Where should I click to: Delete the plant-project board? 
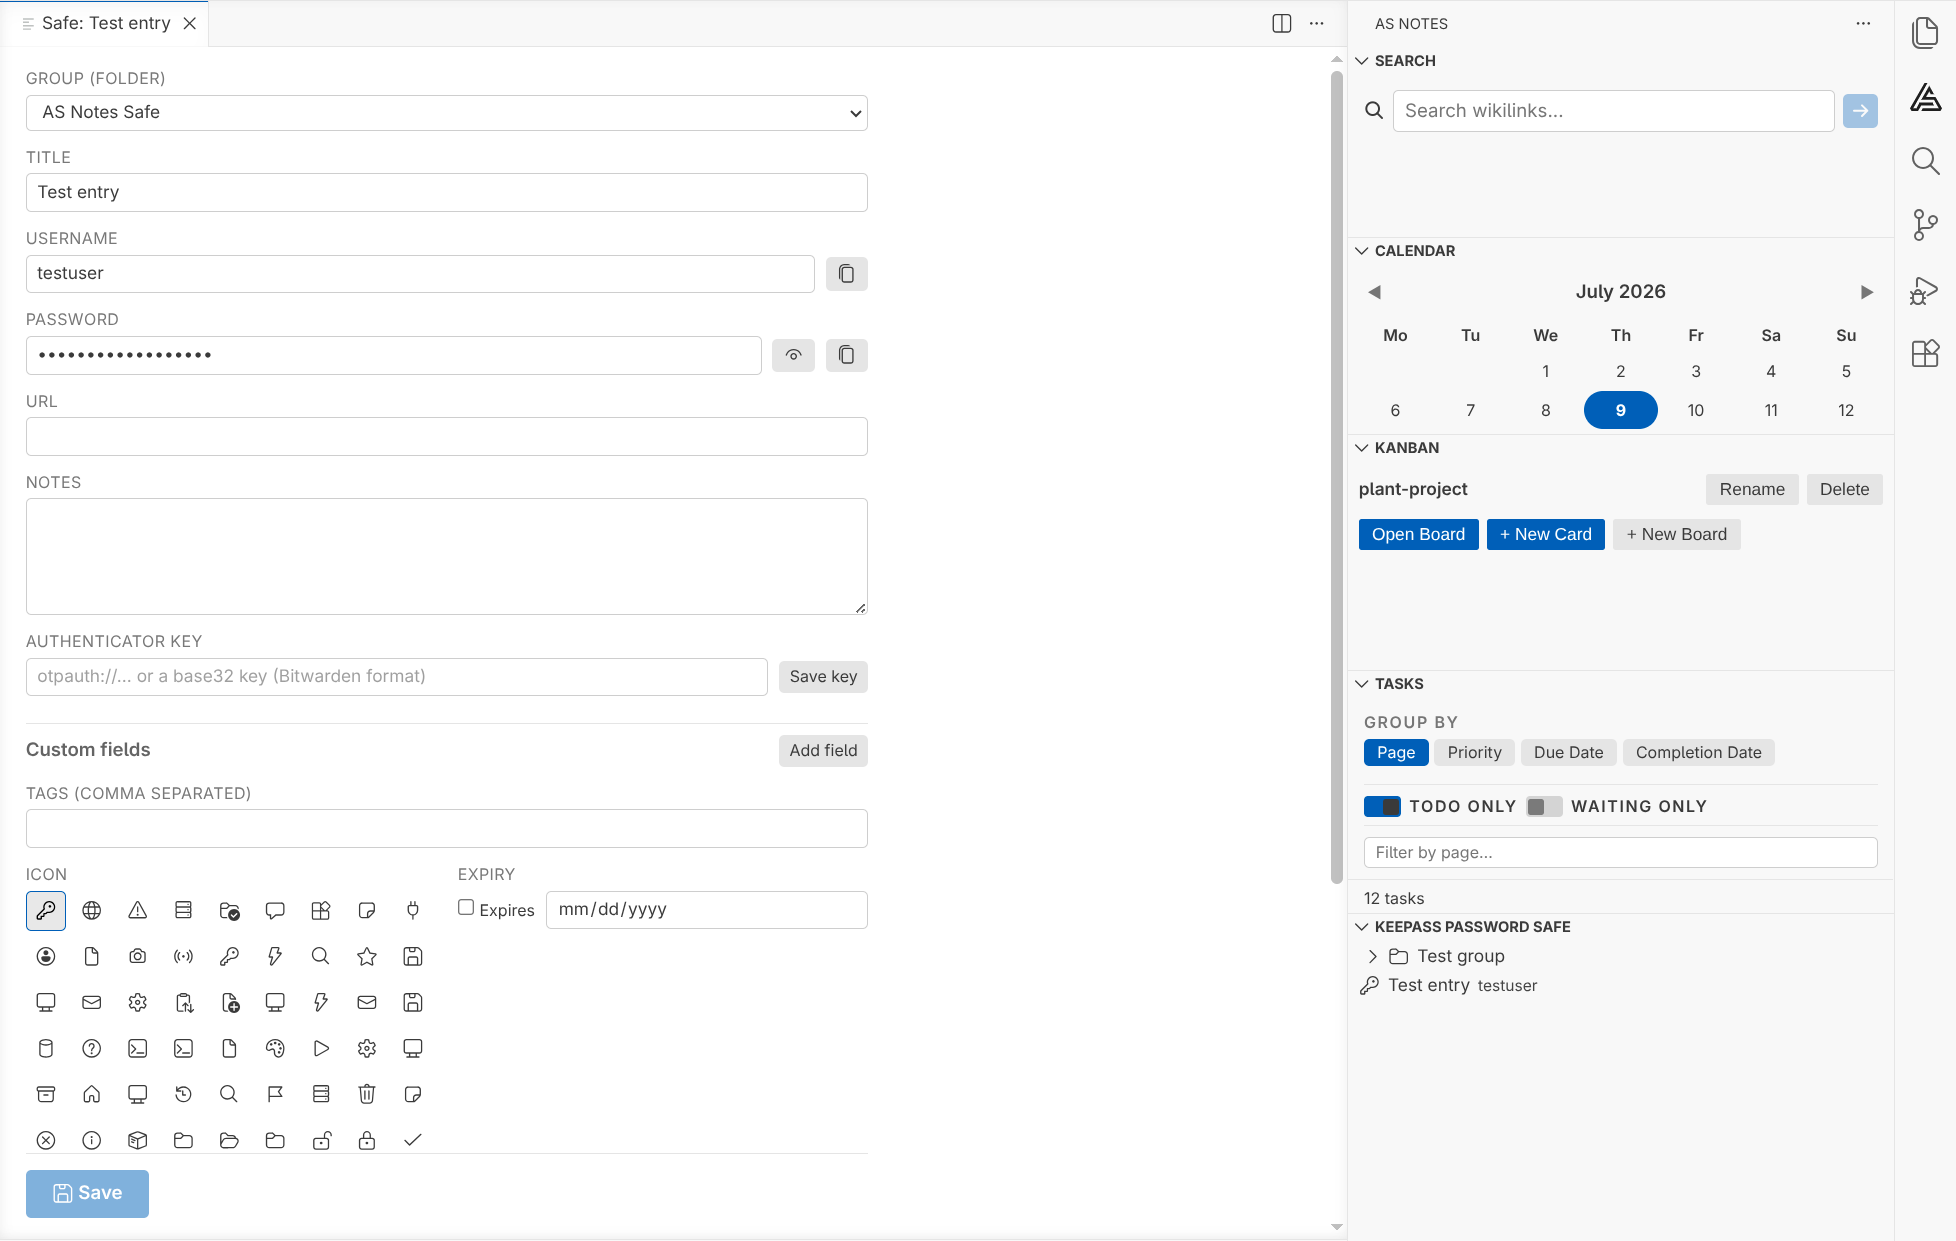click(x=1844, y=490)
